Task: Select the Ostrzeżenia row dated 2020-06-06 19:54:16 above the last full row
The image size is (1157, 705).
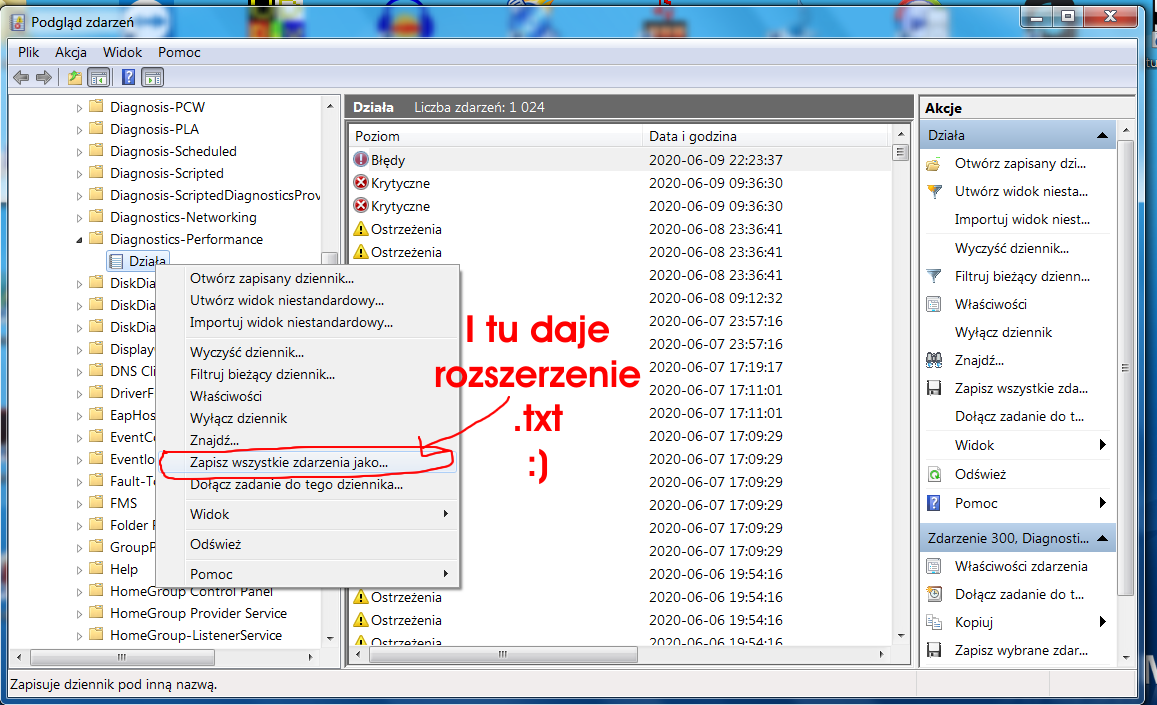Action: (621, 597)
